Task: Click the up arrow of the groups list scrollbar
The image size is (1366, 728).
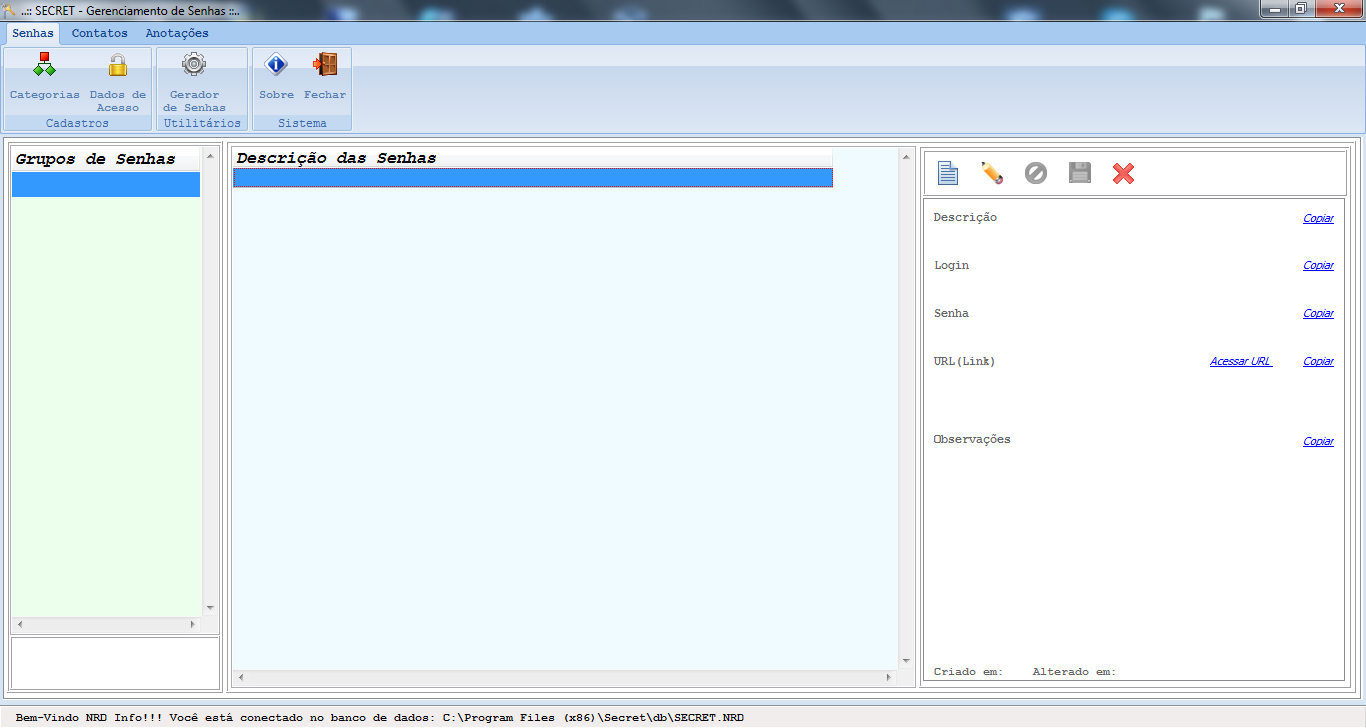Action: [x=210, y=156]
